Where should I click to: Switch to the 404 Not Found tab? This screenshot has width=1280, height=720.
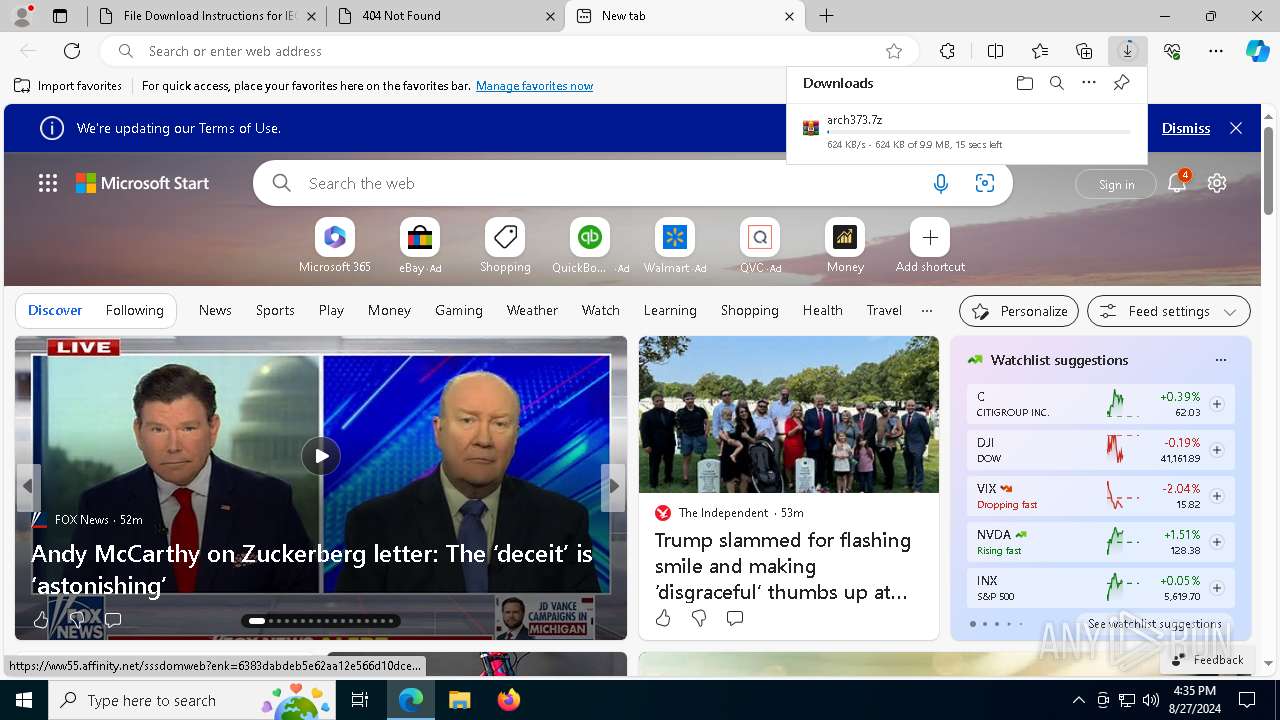pyautogui.click(x=445, y=16)
